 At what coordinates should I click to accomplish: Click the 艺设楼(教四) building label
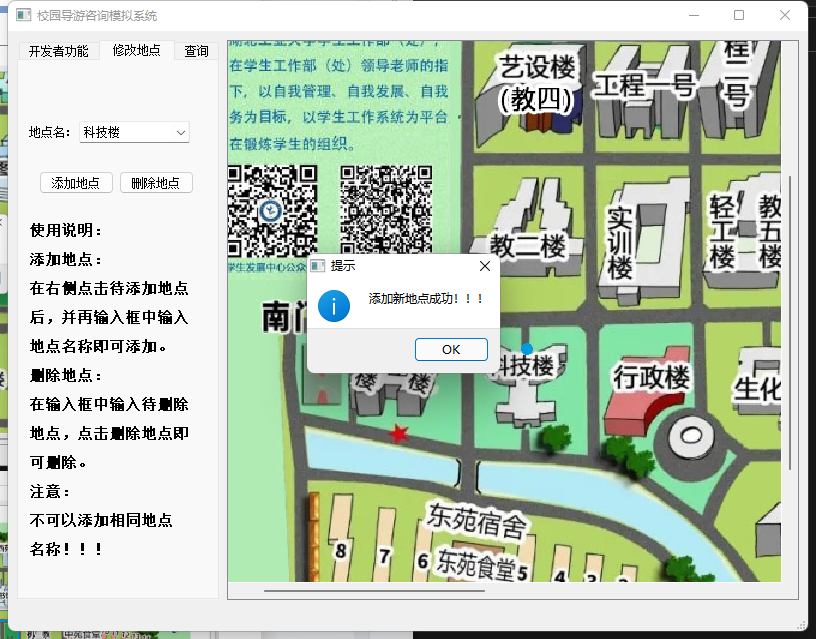(537, 83)
